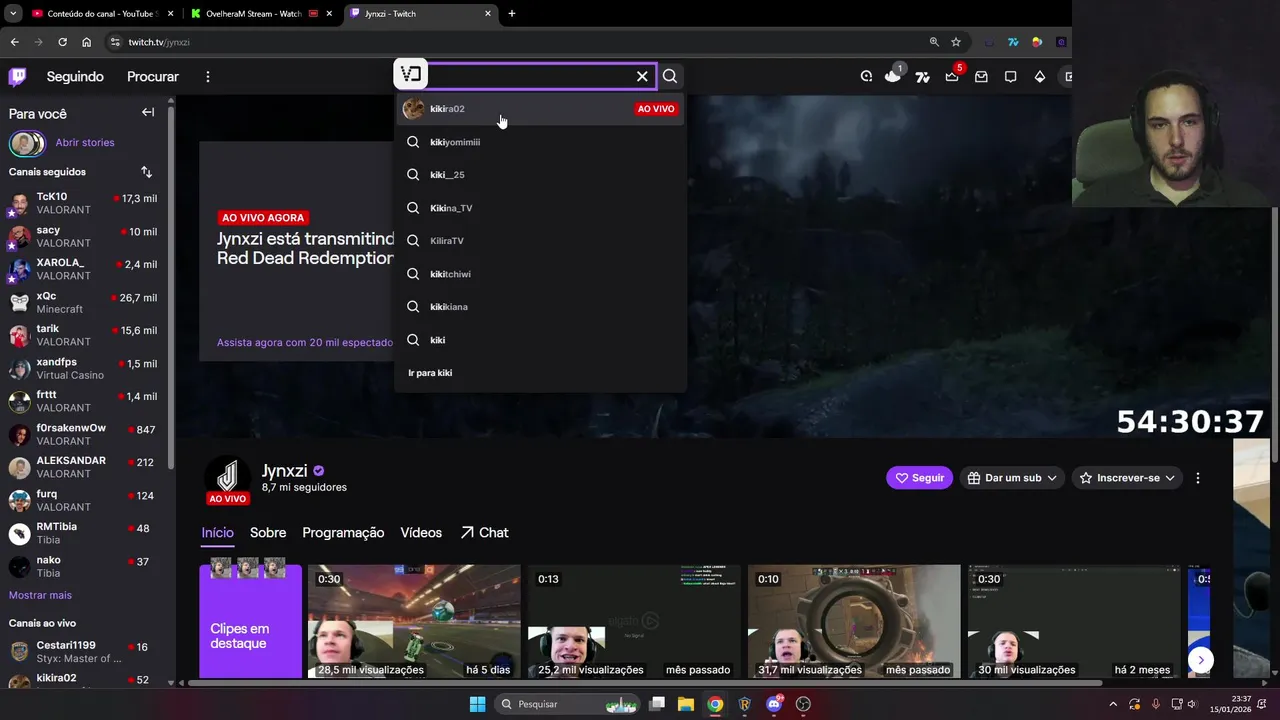1280x720 pixels.
Task: Open File Explorer from taskbar
Action: coord(686,704)
